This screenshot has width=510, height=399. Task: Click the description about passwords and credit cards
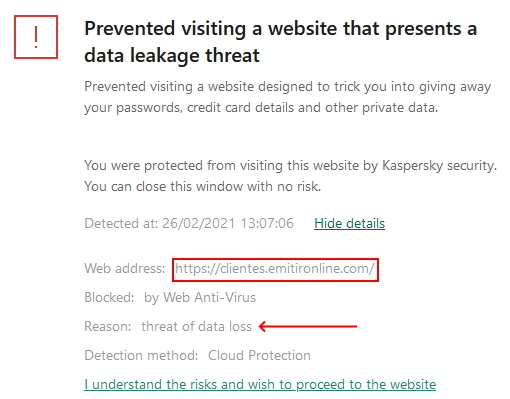(287, 97)
